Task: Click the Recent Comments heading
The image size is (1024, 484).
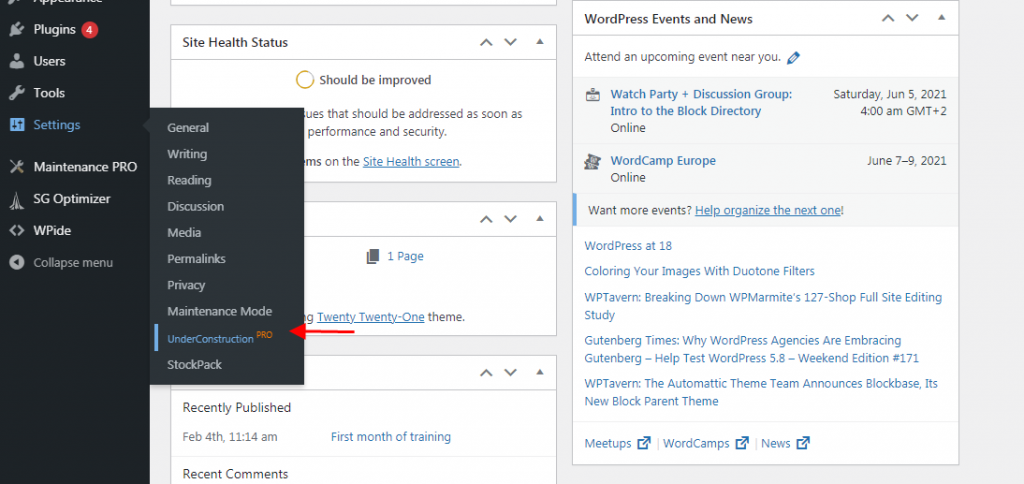Action: tap(235, 474)
